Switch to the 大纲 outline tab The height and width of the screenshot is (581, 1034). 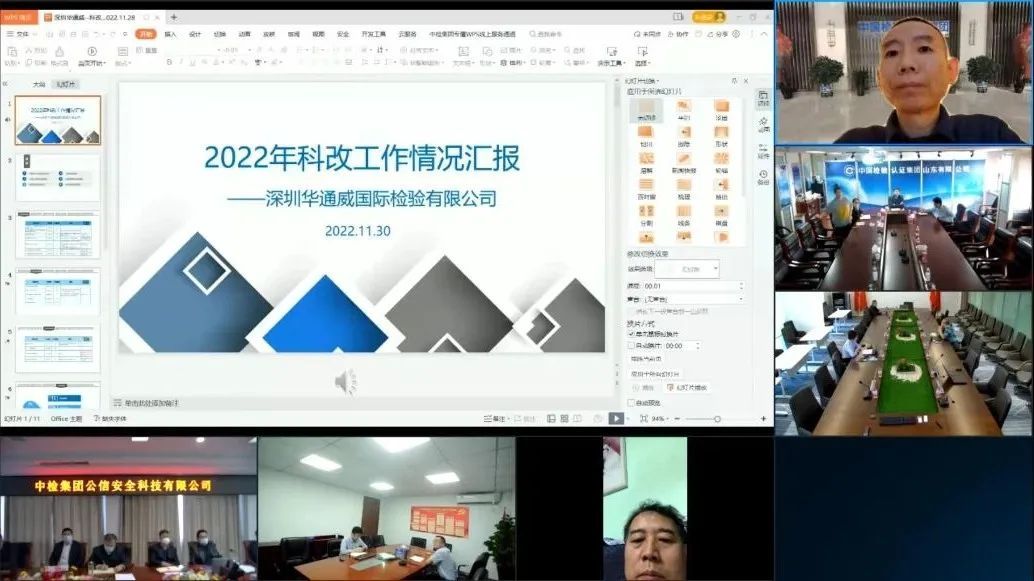pos(39,84)
